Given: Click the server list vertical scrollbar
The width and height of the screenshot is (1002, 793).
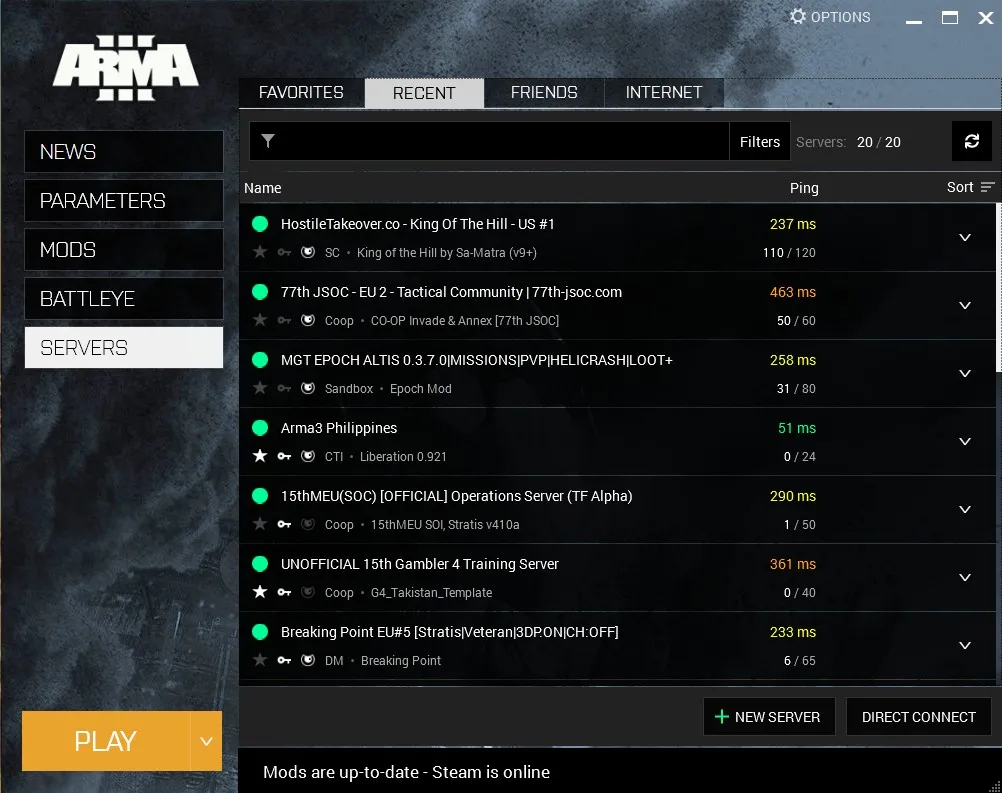Looking at the screenshot, I should 998,288.
